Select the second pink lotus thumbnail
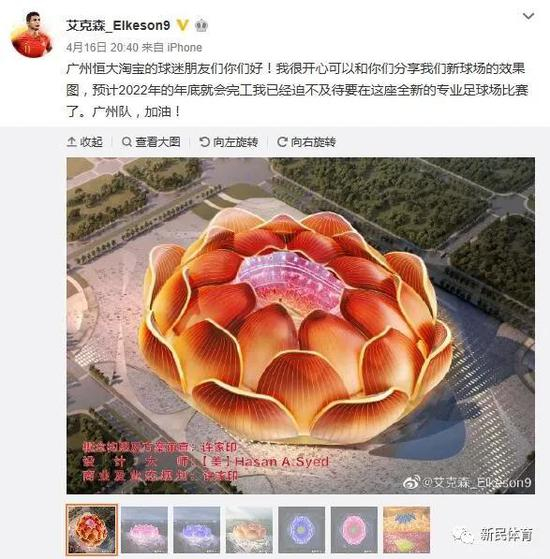 click(x=144, y=530)
